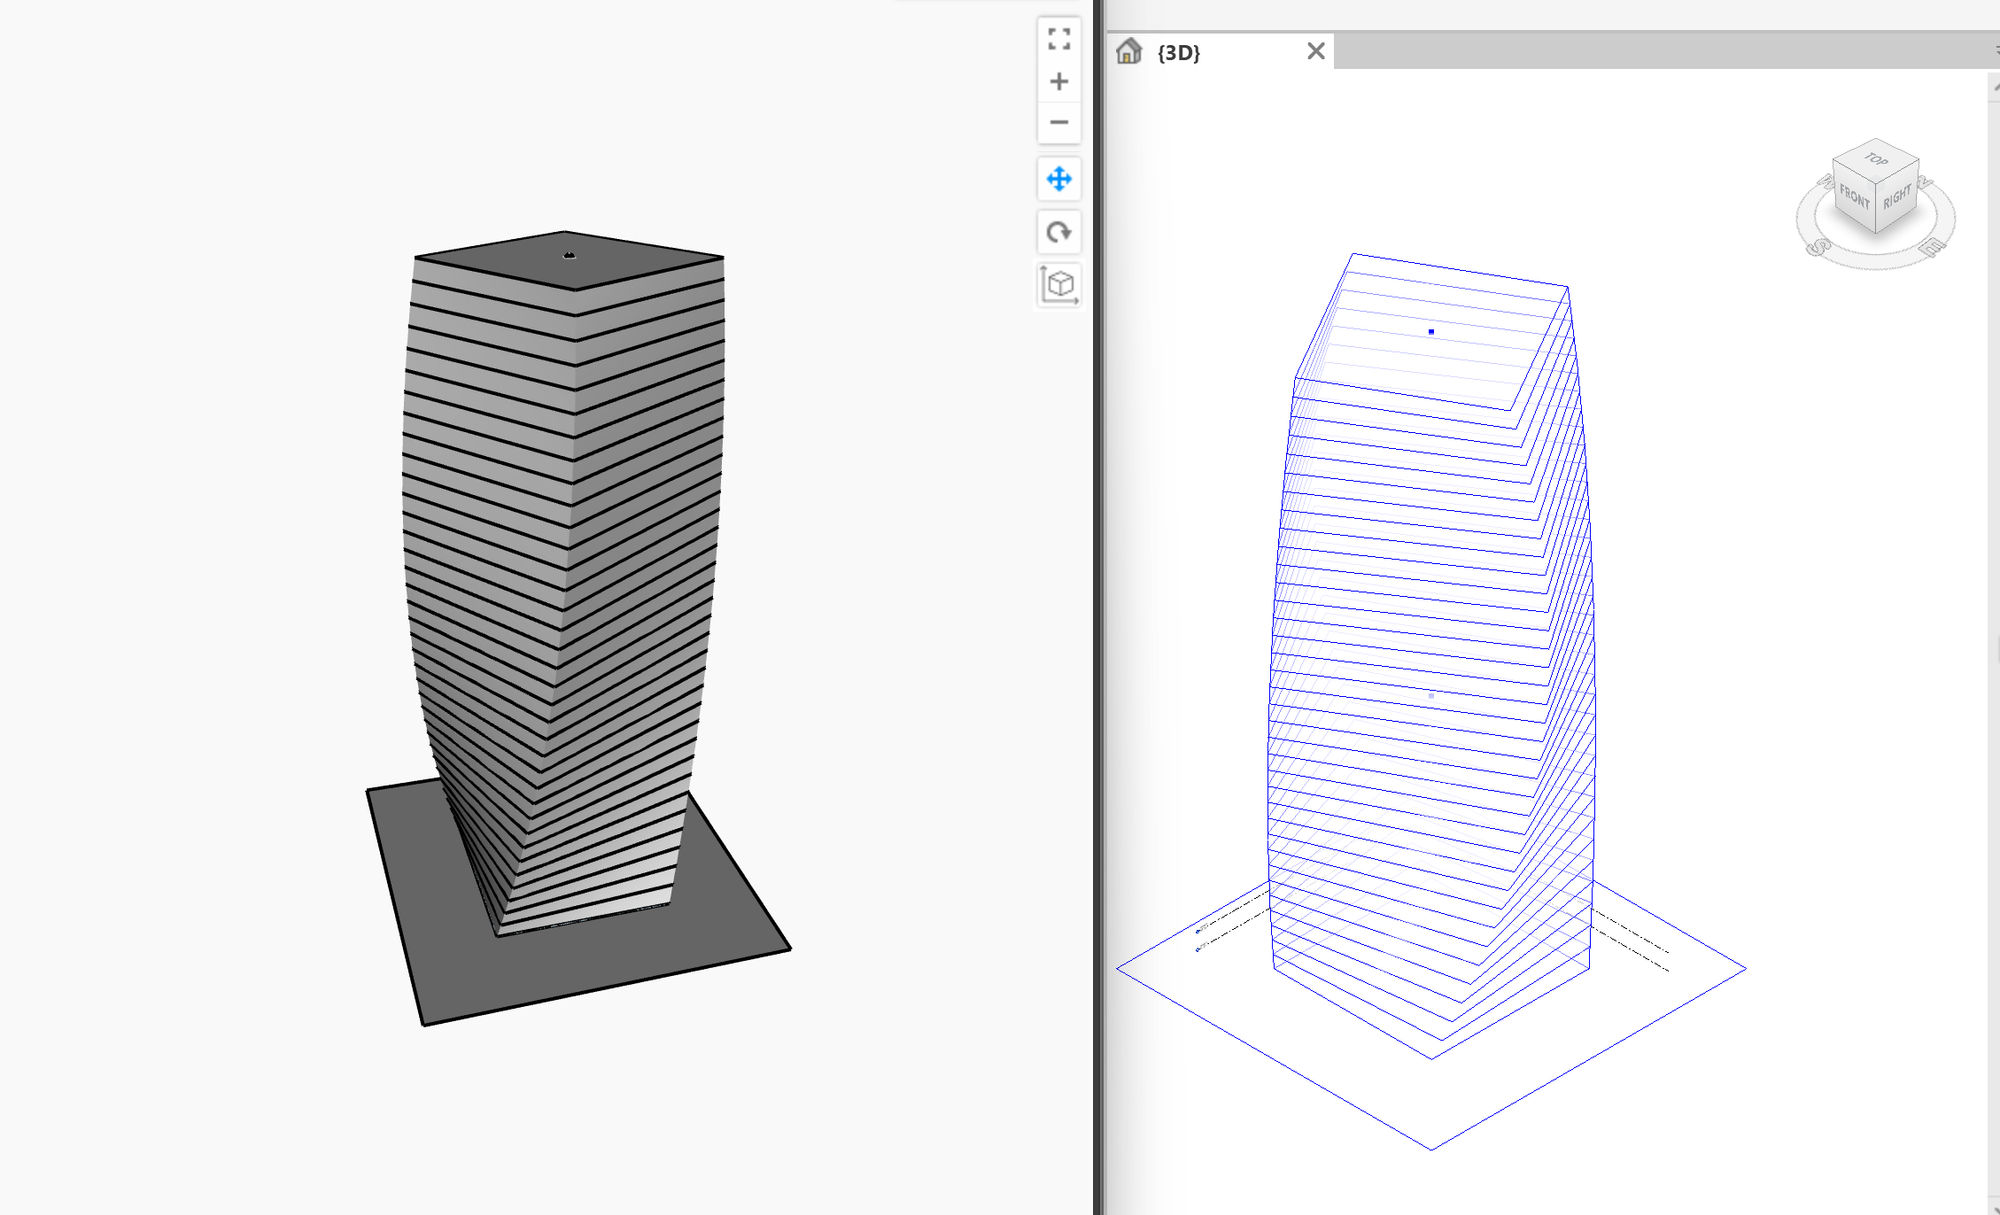This screenshot has height=1215, width=2000.
Task: Click the RIGHT face of the ViewCube
Action: click(1897, 197)
